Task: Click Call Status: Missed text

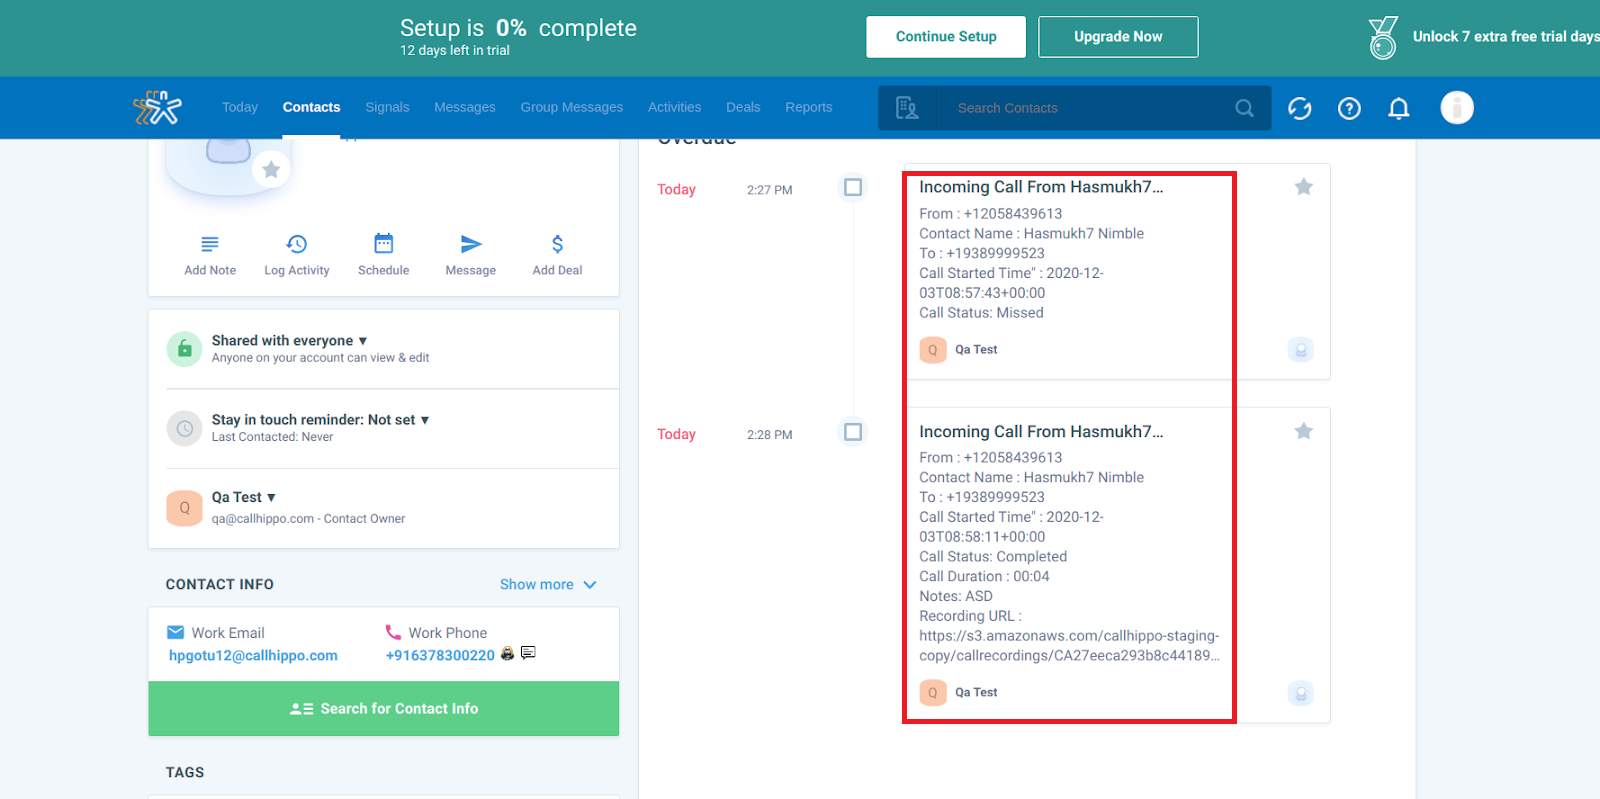Action: pos(981,313)
